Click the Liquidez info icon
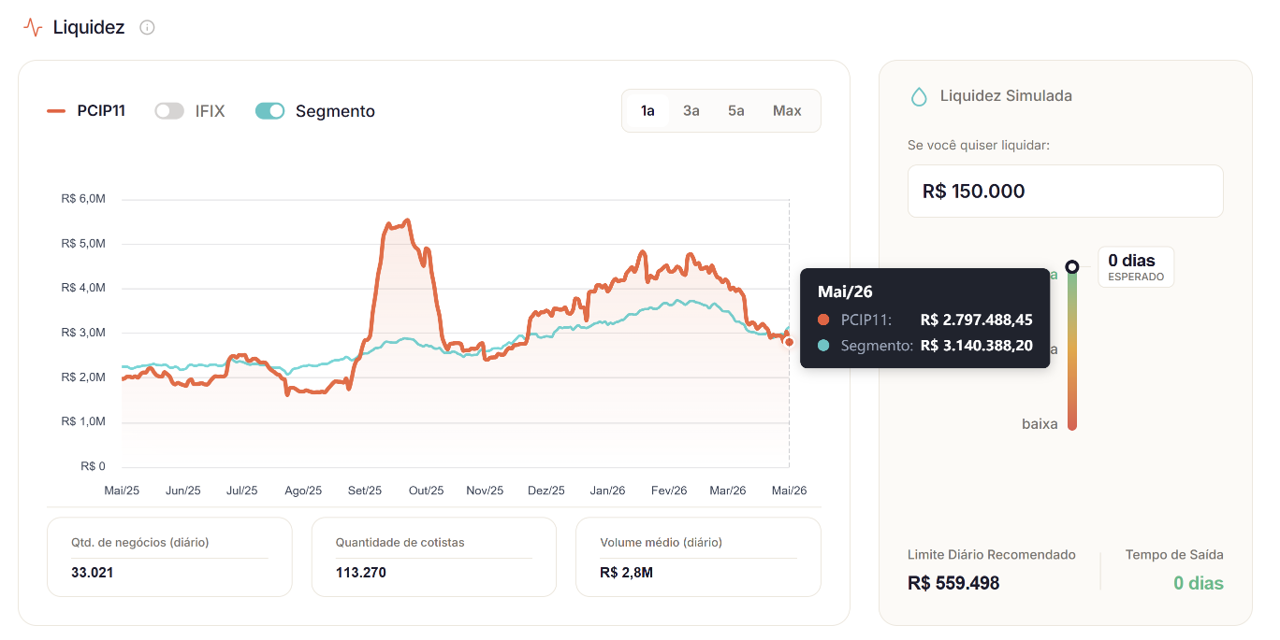 (147, 27)
